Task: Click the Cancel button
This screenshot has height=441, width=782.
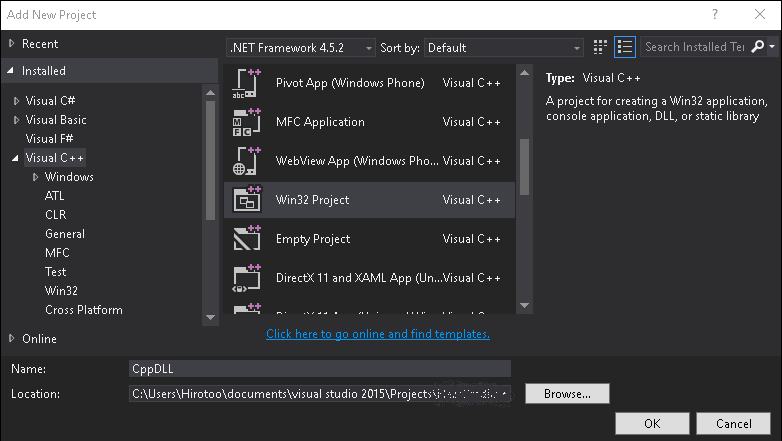Action: [734, 424]
